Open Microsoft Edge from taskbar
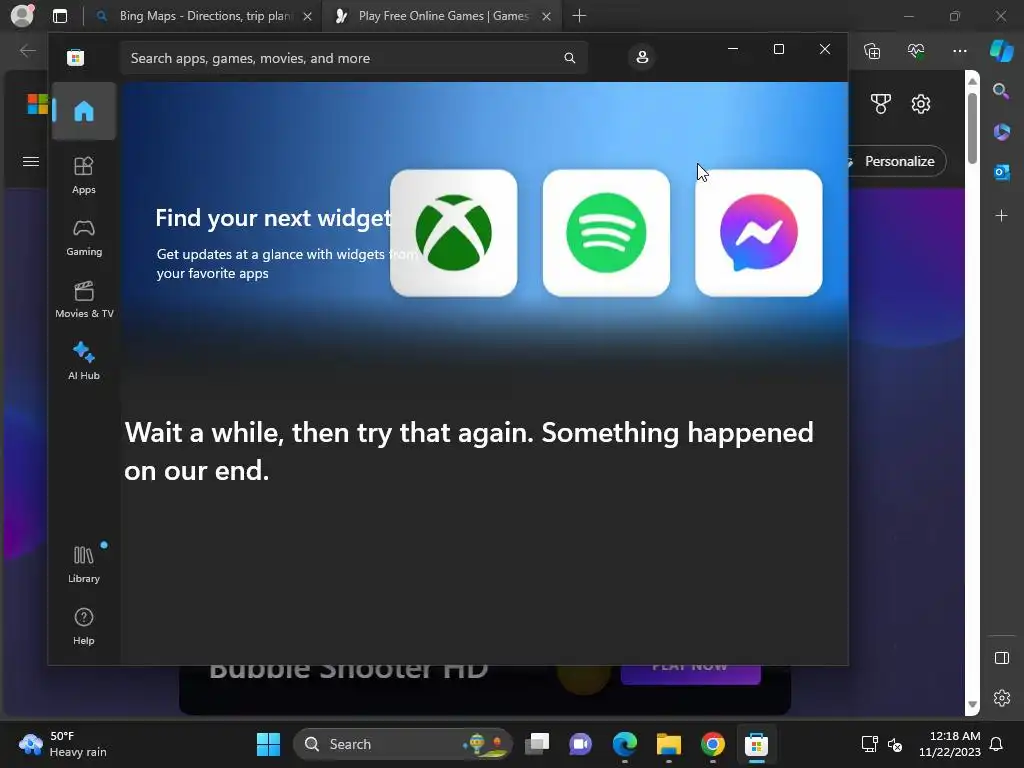 (x=625, y=744)
